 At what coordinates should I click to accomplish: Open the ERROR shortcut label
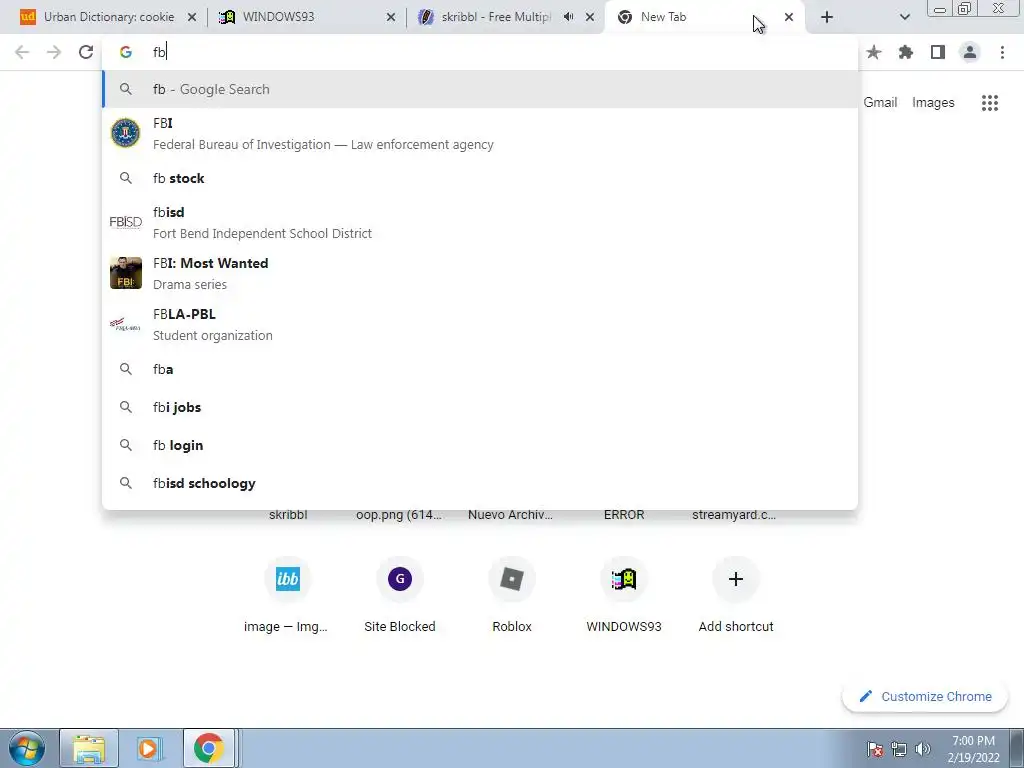pos(624,515)
